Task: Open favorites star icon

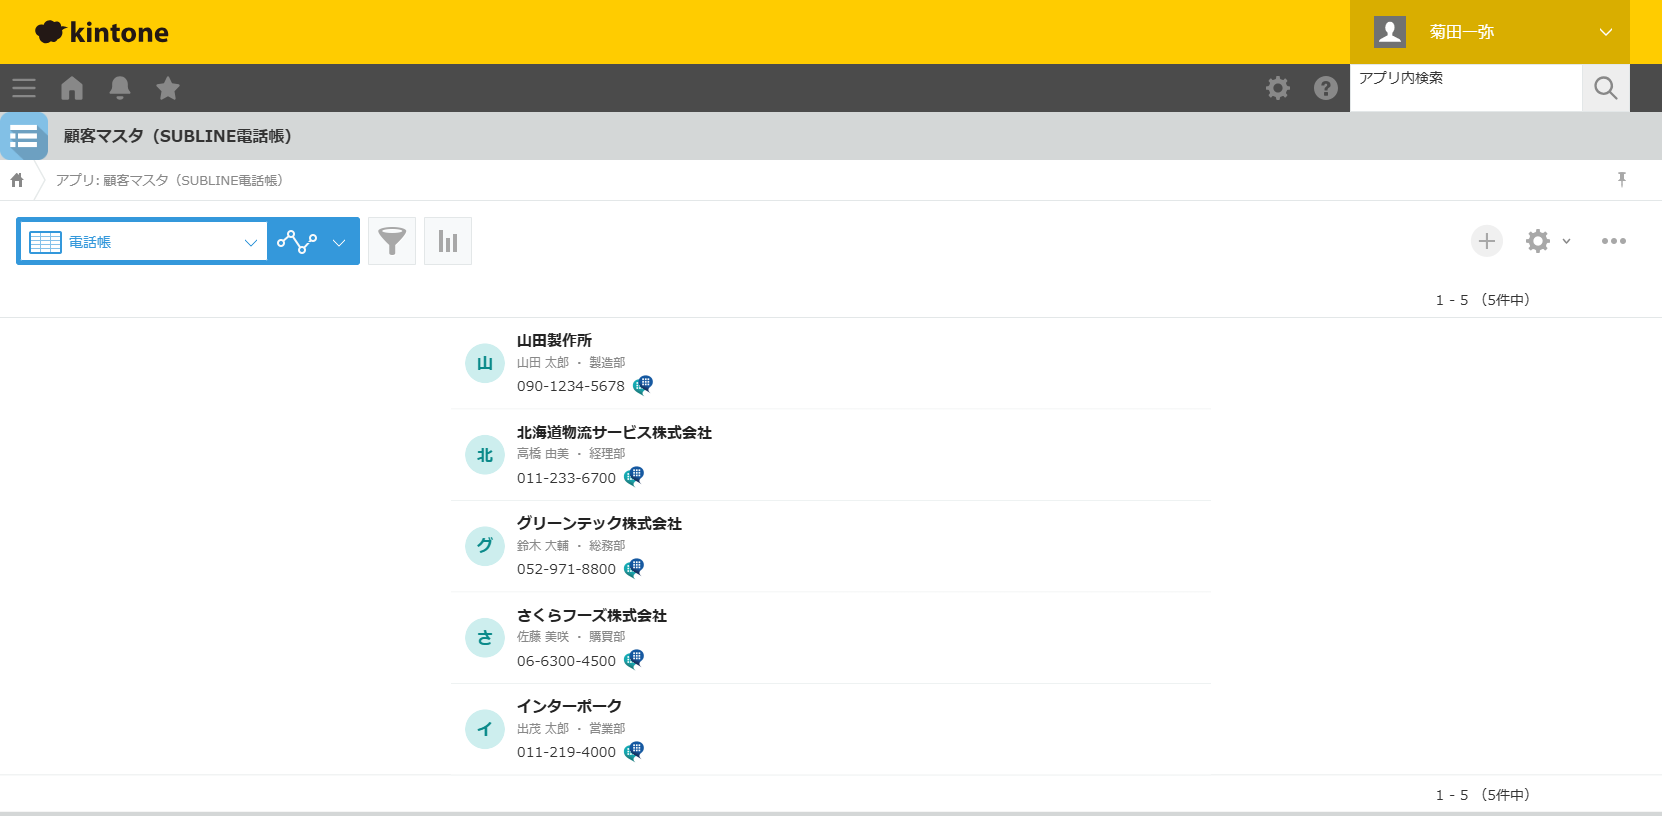Action: (x=168, y=88)
